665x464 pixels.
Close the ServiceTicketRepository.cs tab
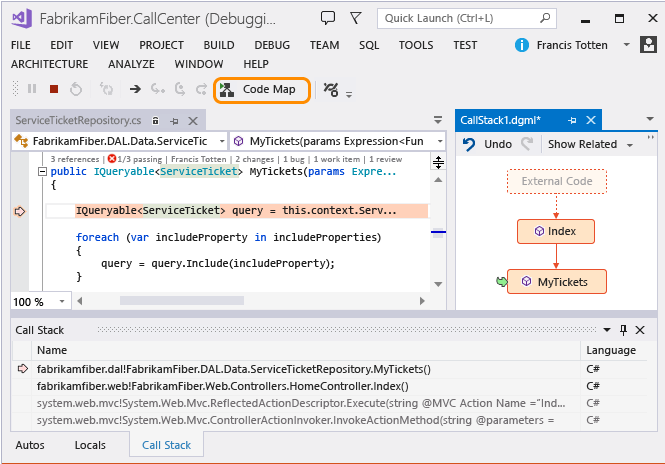click(193, 121)
